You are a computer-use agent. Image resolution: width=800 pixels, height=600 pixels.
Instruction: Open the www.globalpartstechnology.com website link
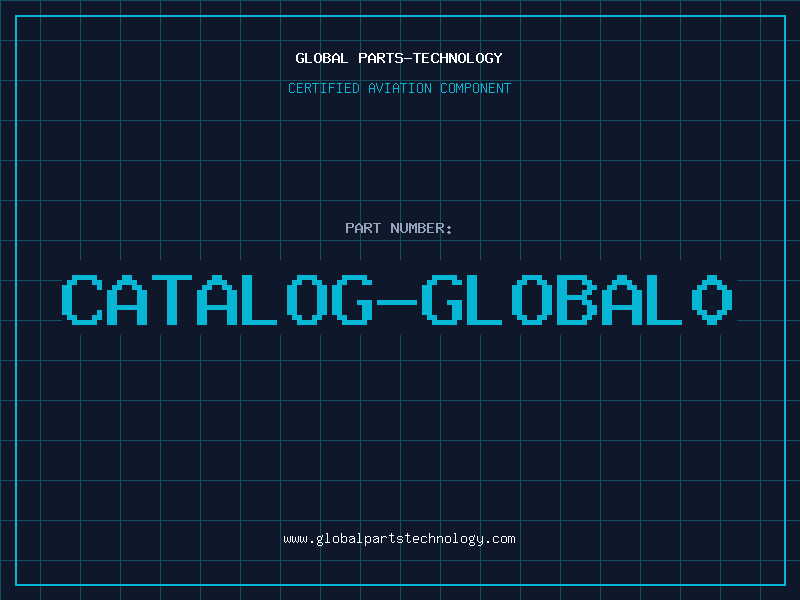(399, 539)
